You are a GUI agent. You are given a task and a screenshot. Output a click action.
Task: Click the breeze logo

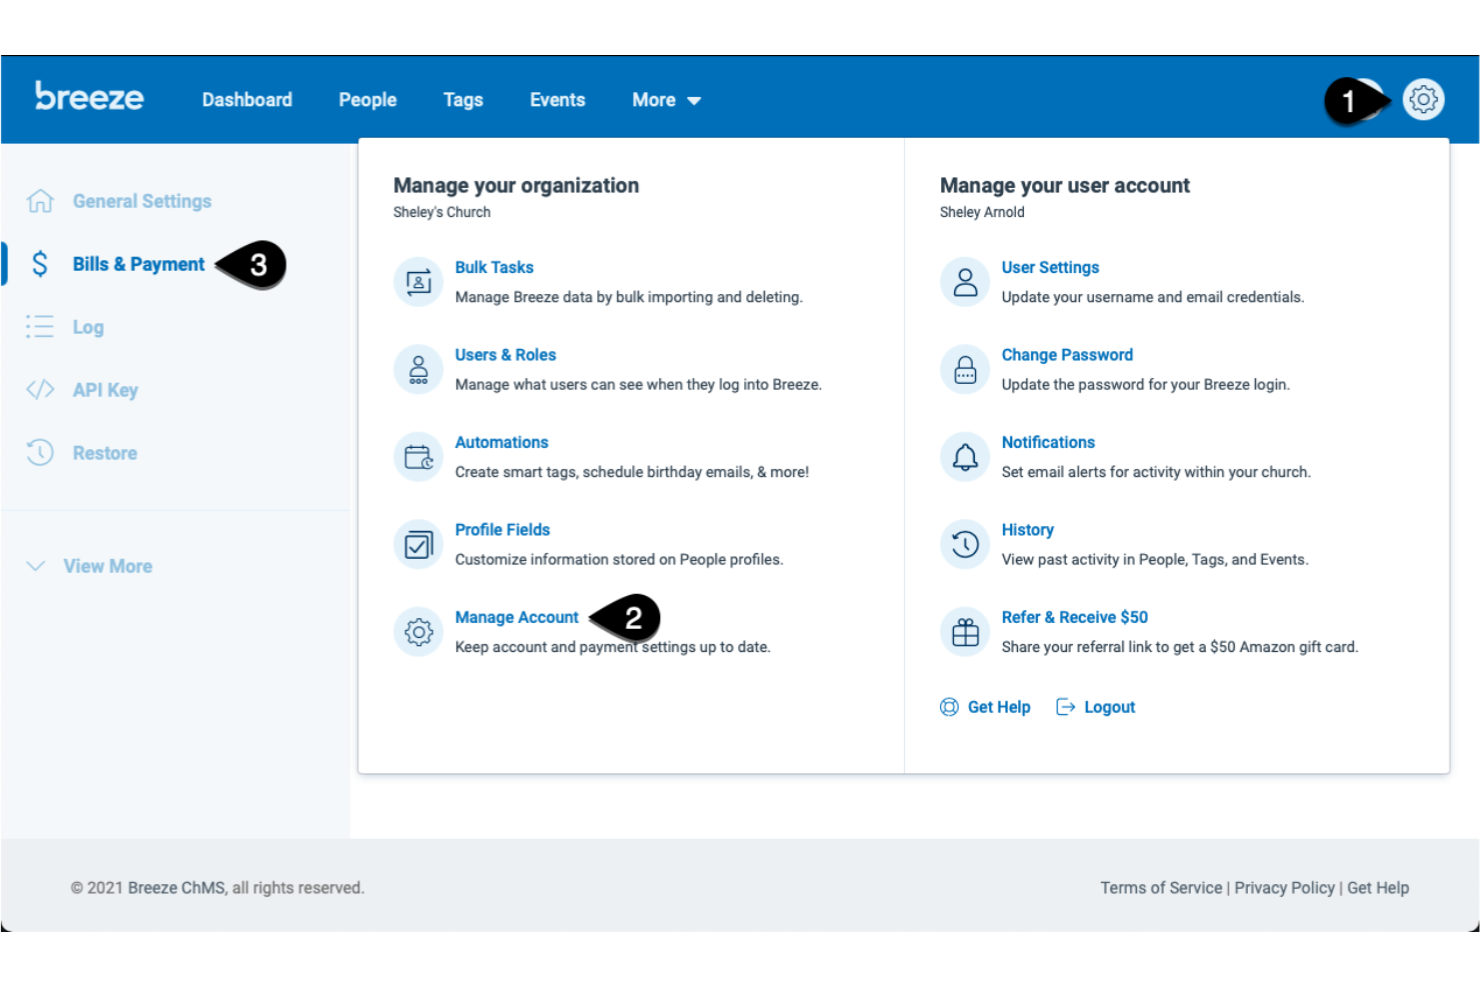point(89,97)
